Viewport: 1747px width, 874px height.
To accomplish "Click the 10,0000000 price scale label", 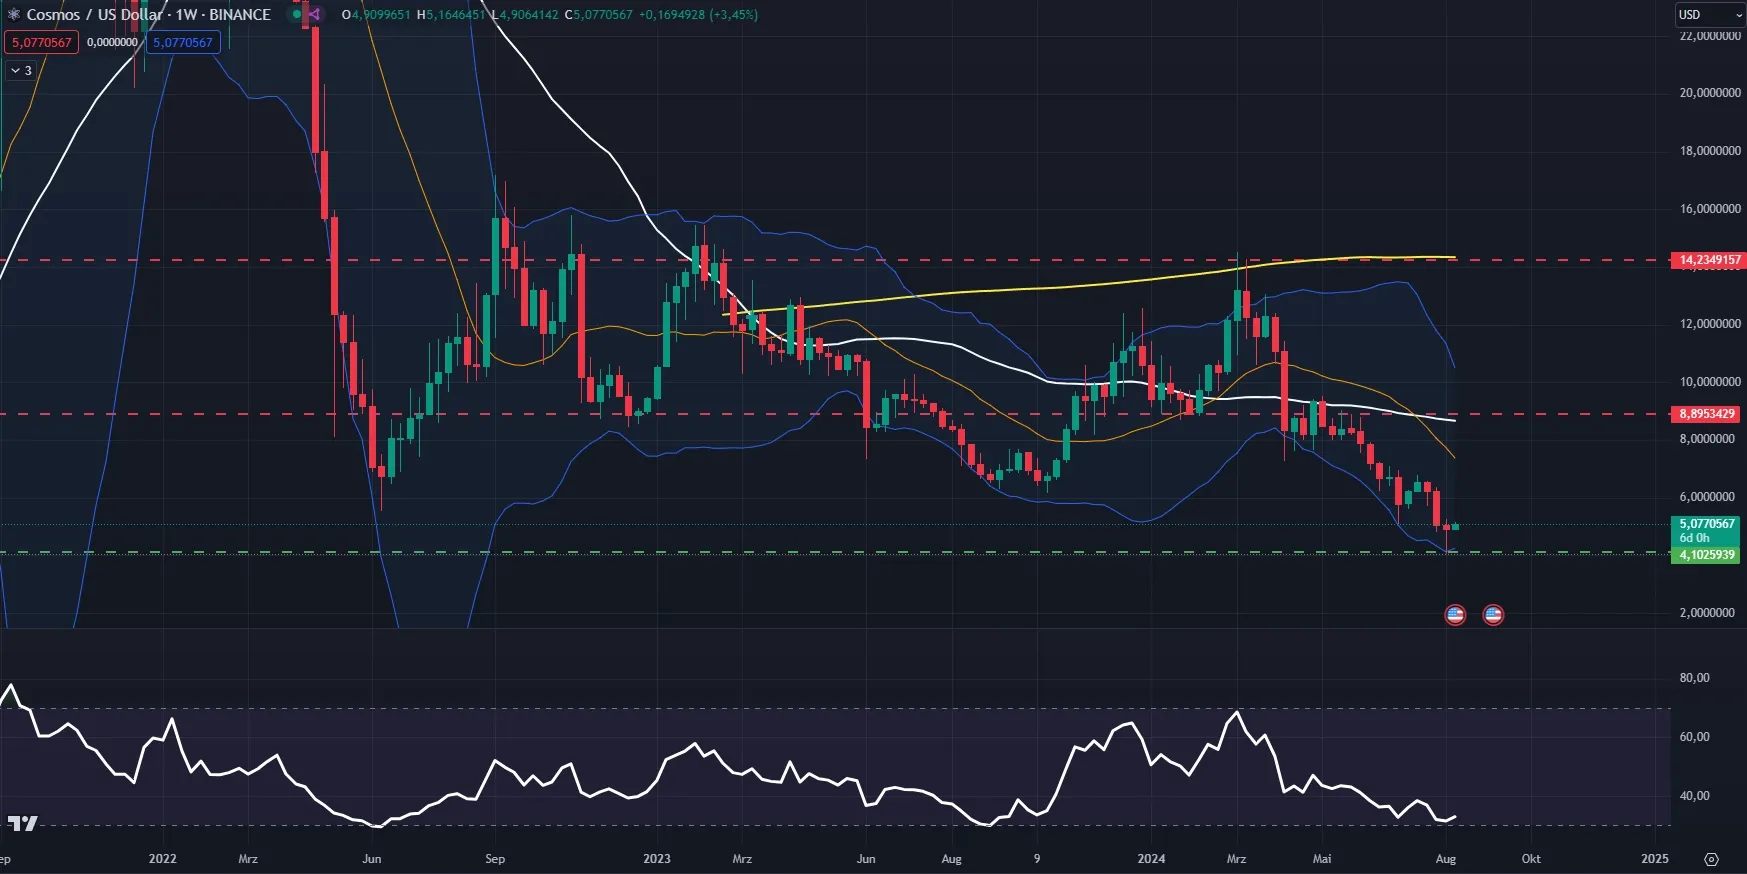I will [x=1710, y=382].
